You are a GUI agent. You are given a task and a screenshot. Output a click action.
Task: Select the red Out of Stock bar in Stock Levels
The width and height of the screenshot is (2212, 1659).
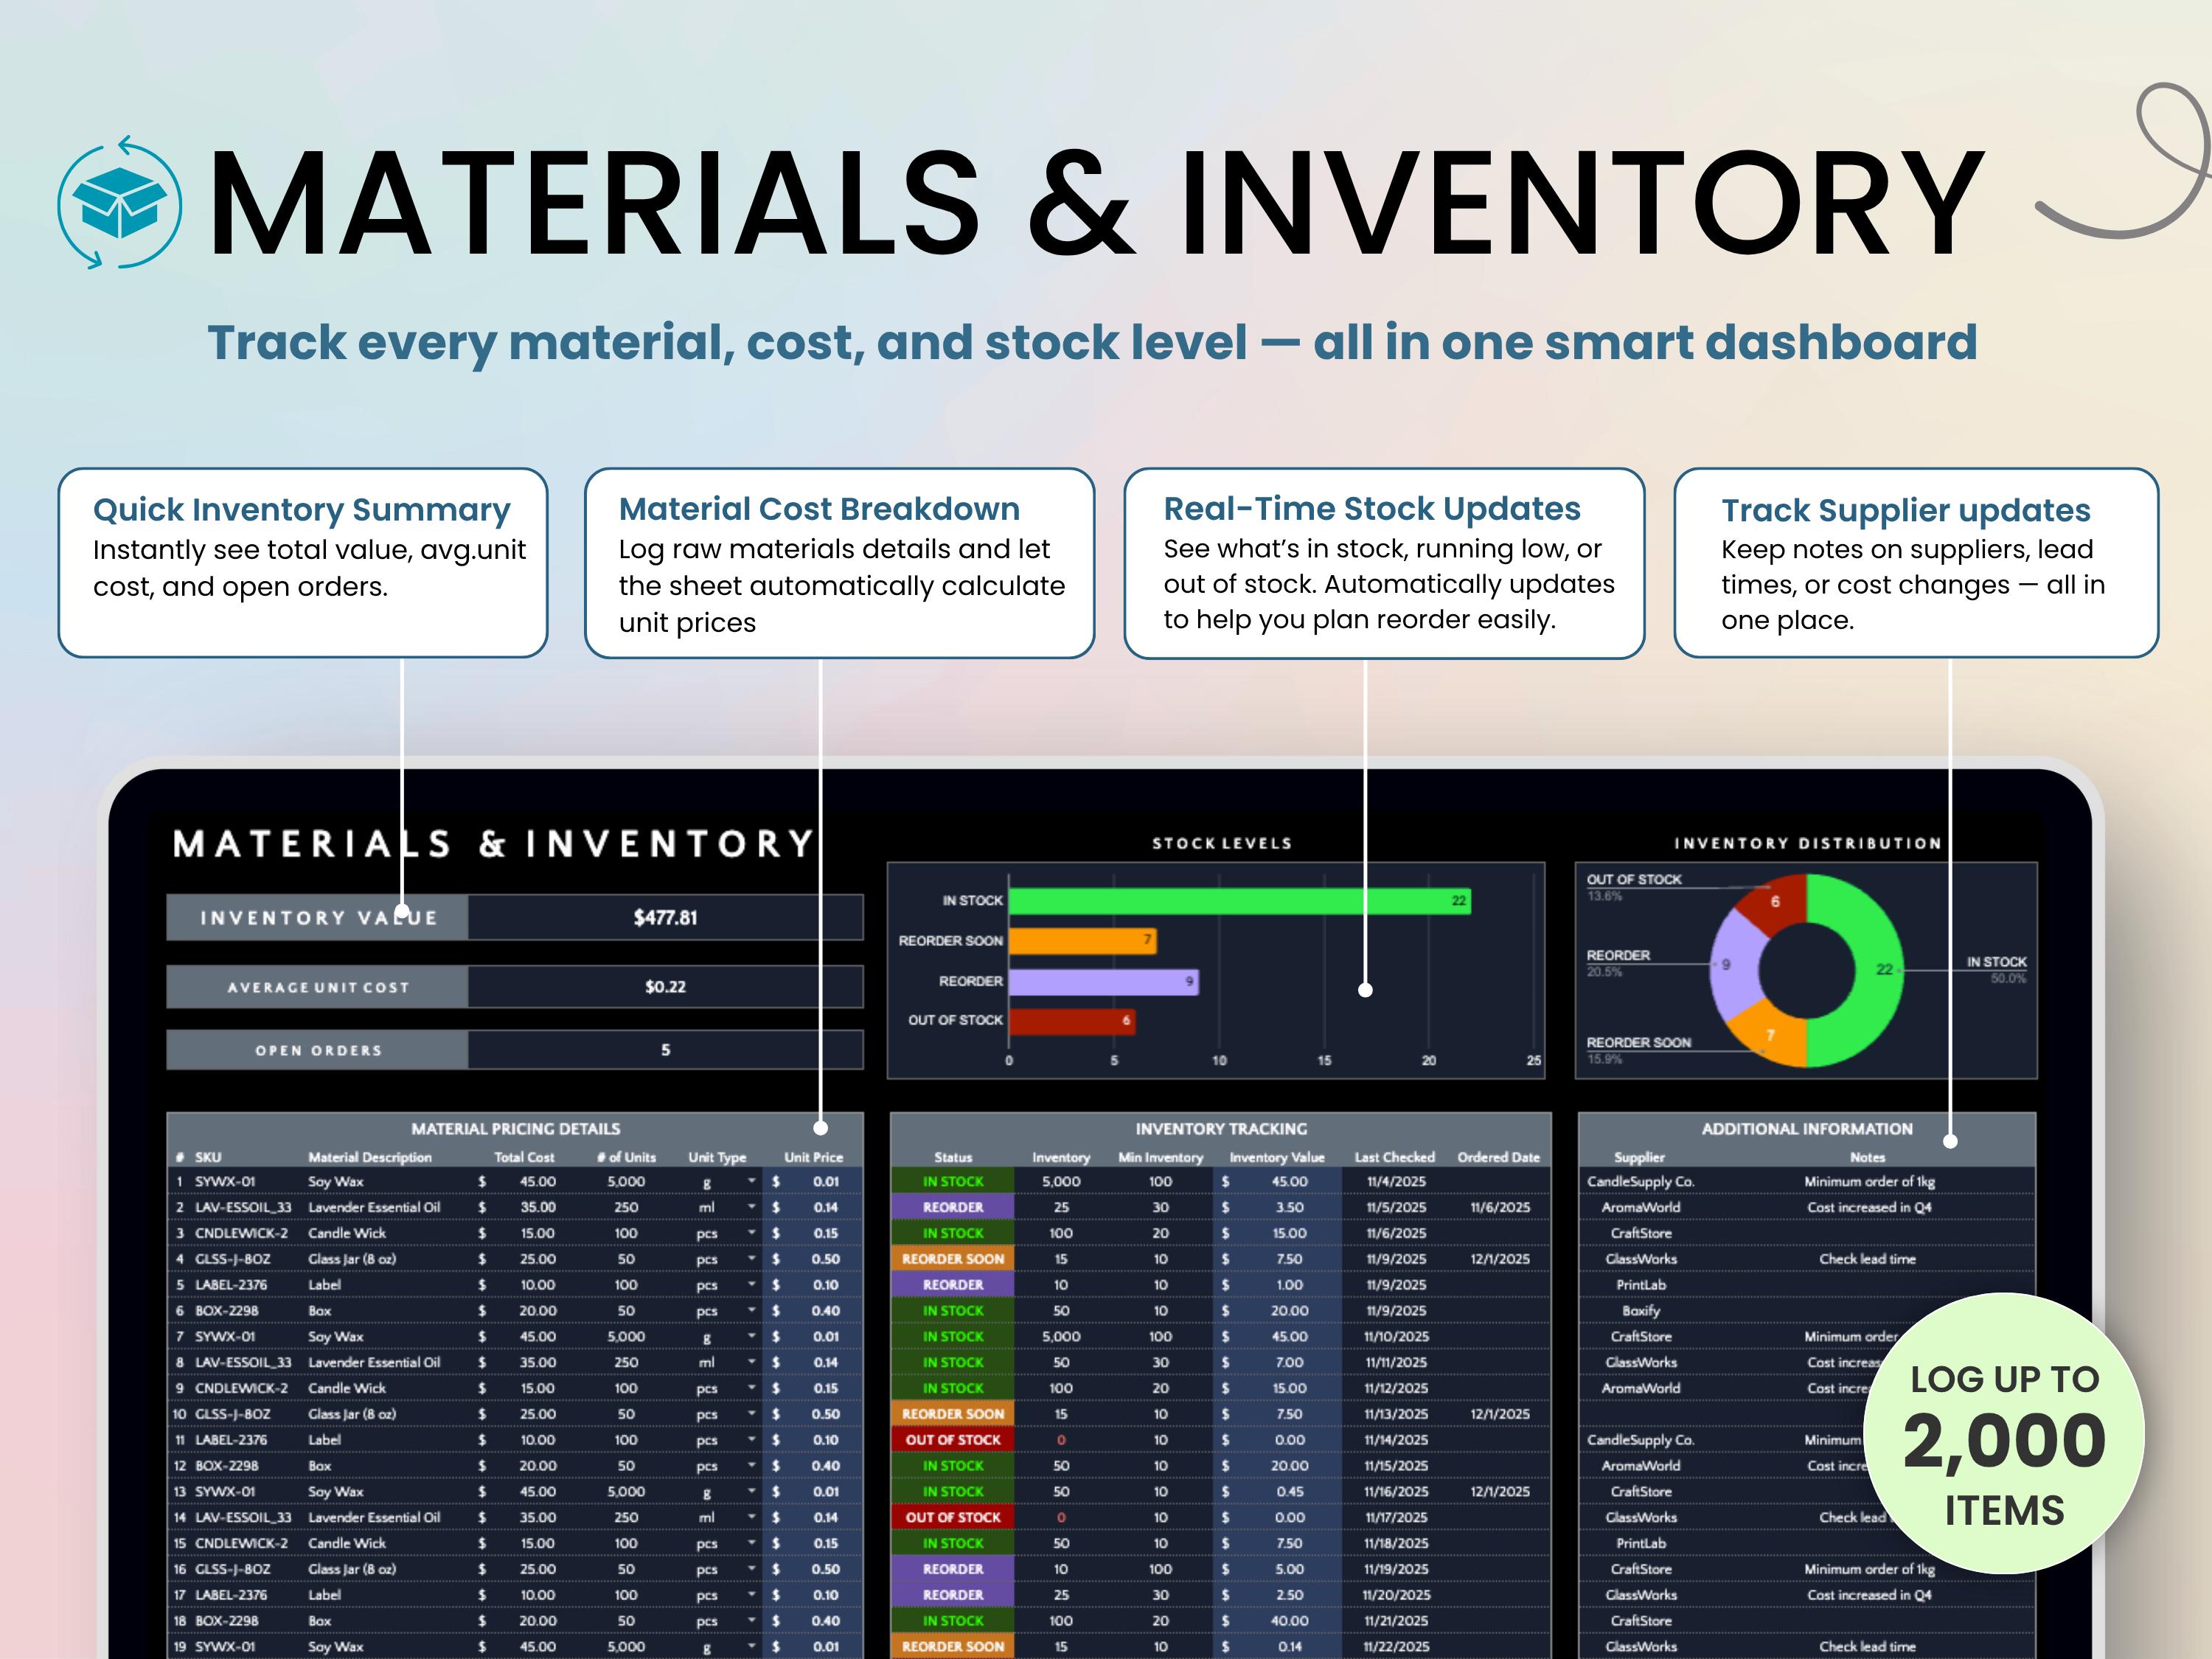click(1072, 1021)
